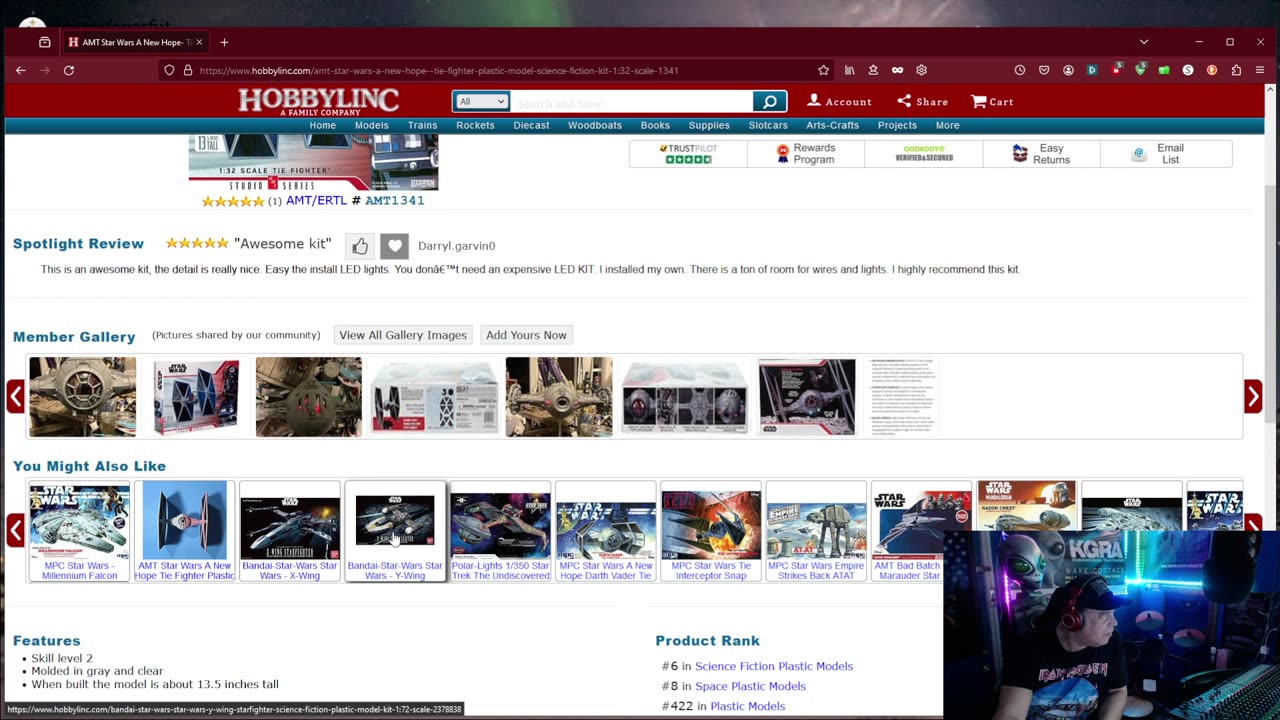
Task: Give the spotlight review a thumbs up
Action: pos(360,245)
